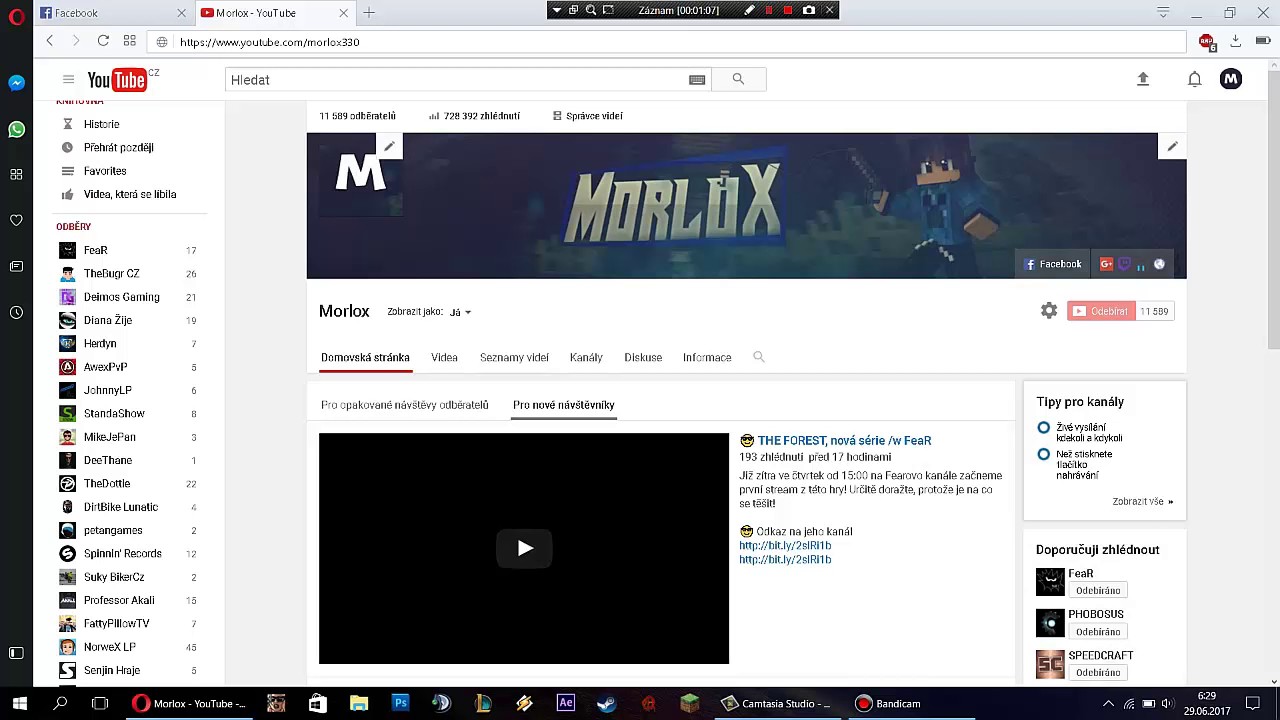The image size is (1280, 720).
Task: Show hidden system tray icons
Action: (x=1108, y=704)
